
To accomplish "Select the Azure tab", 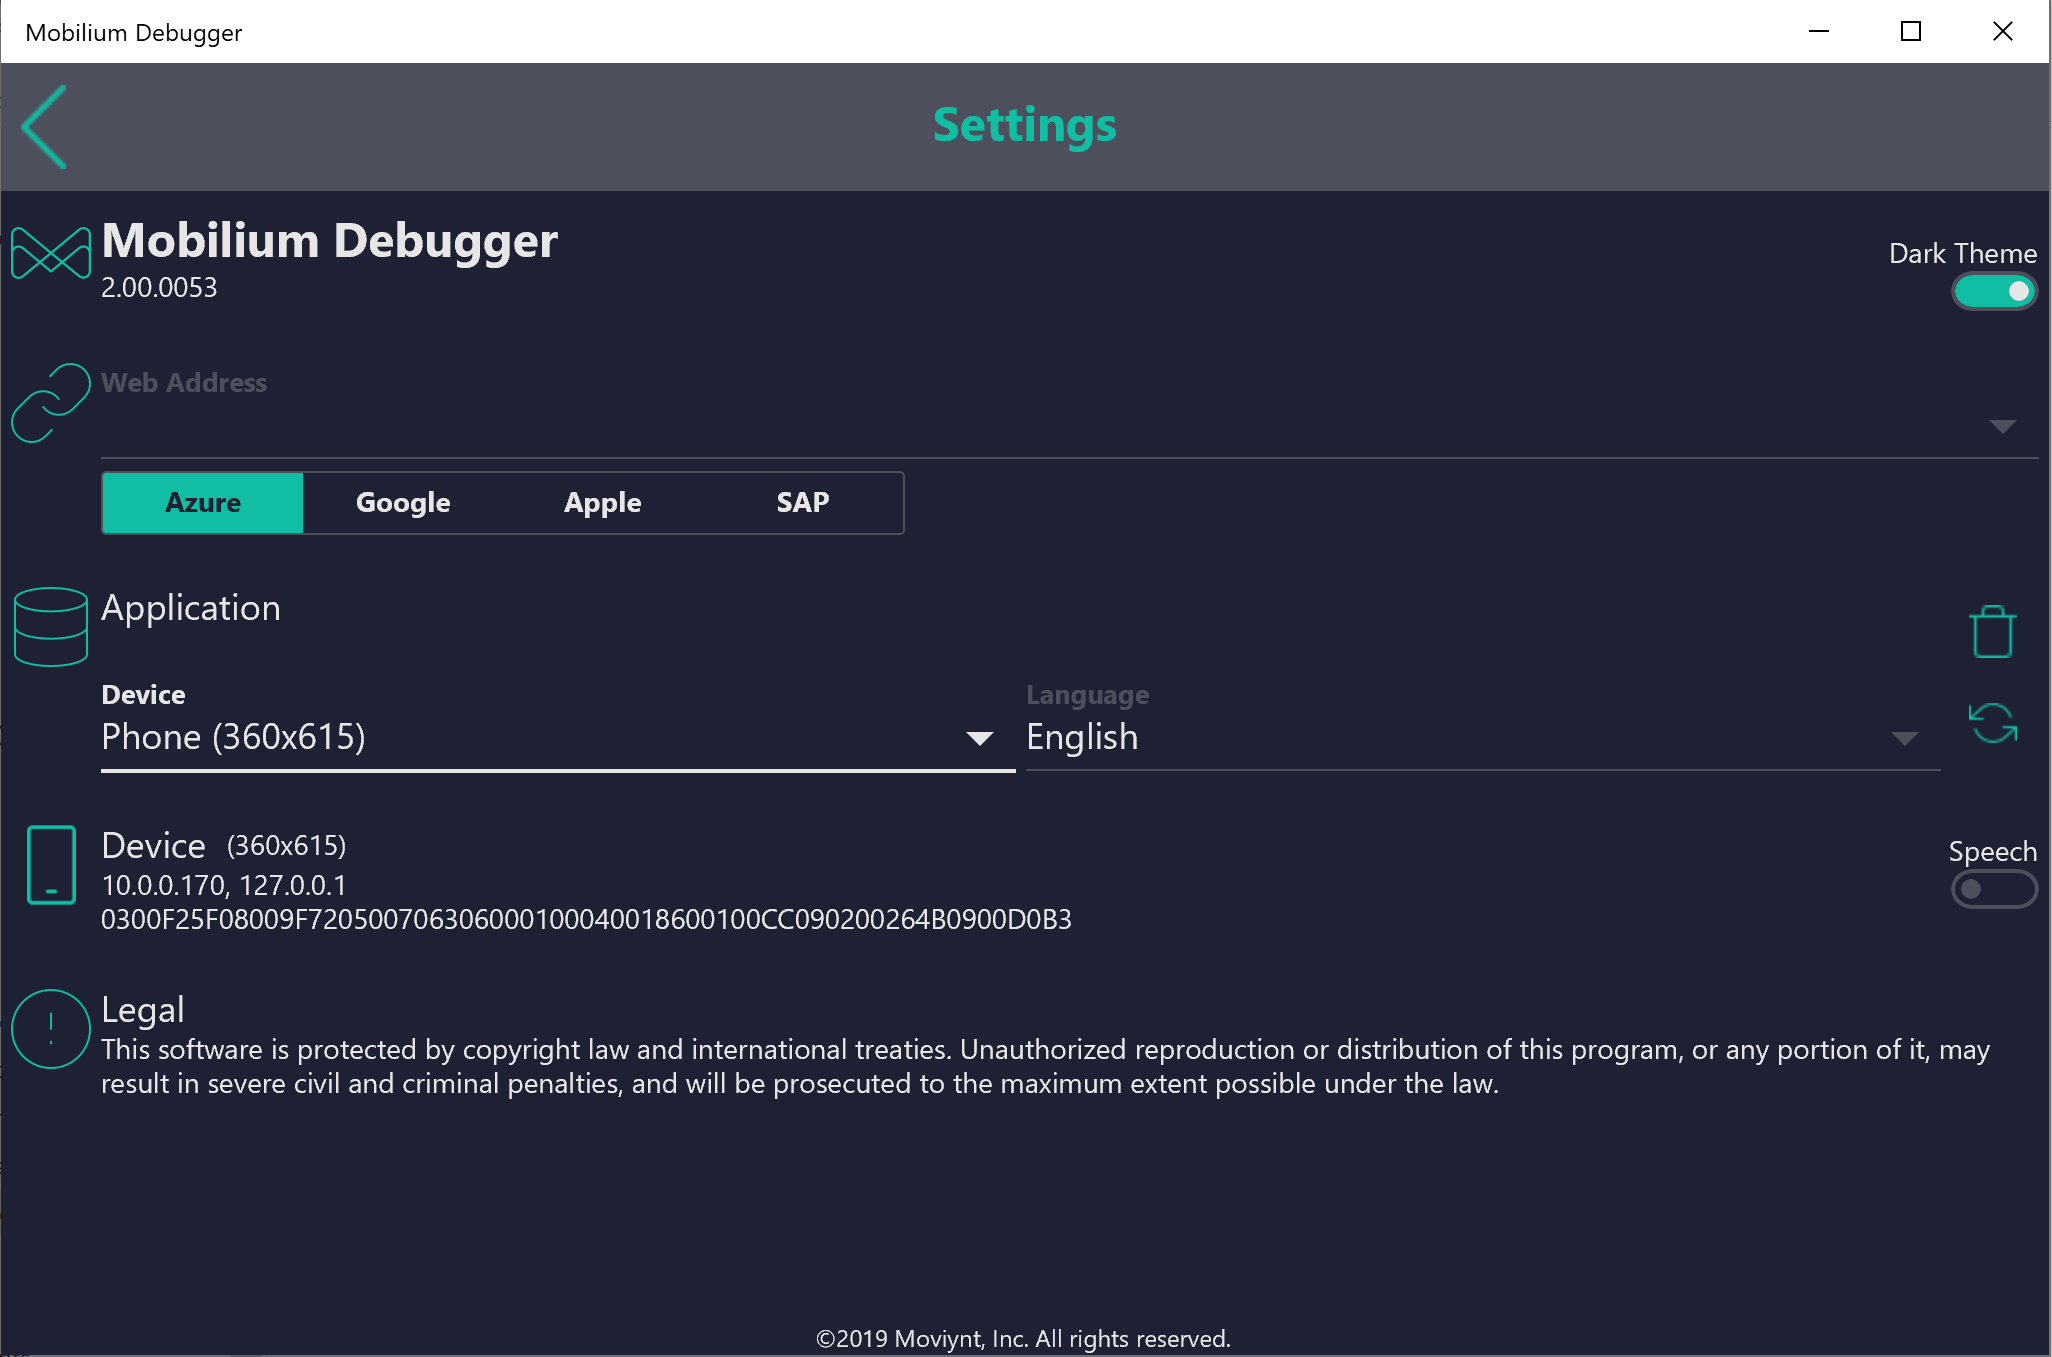I will pos(203,503).
